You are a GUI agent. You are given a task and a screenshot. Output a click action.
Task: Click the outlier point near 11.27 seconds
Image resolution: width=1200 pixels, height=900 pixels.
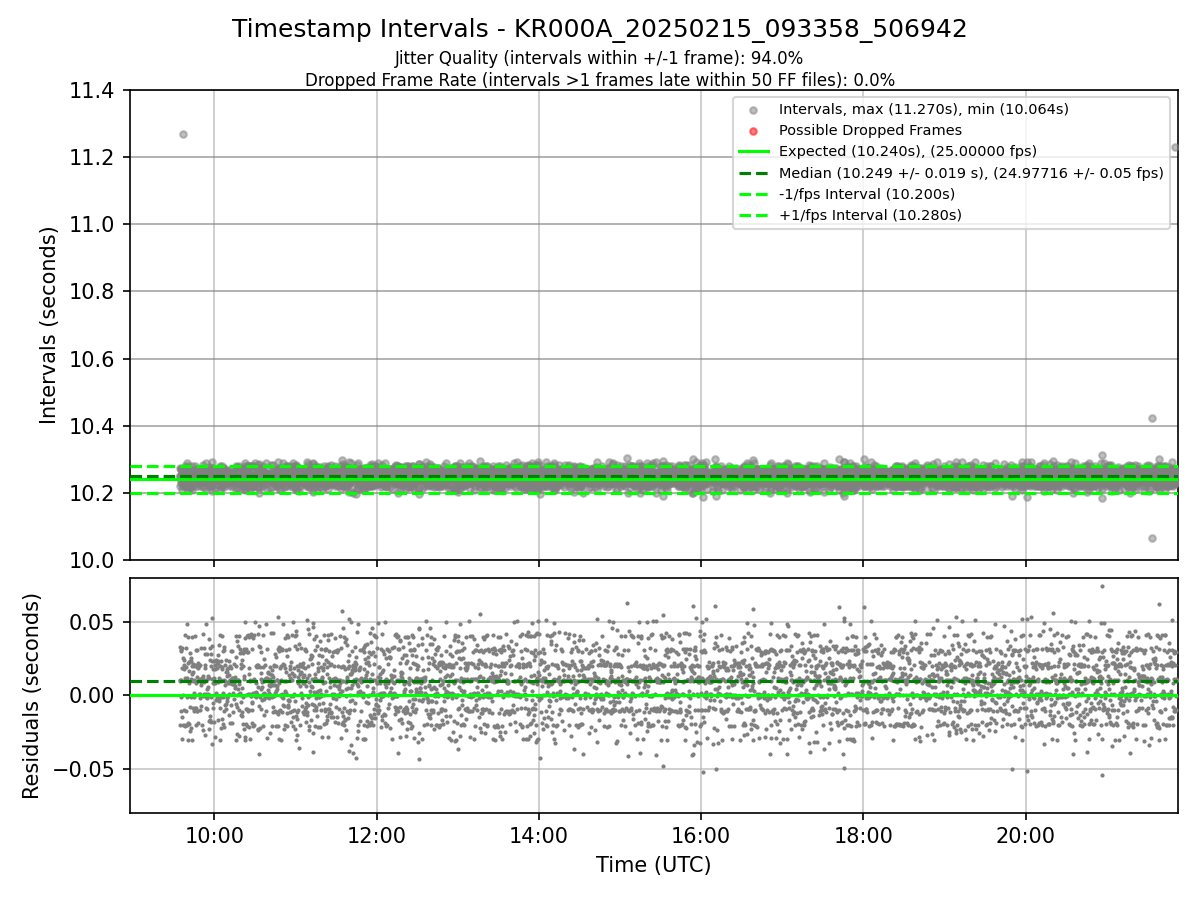[183, 134]
